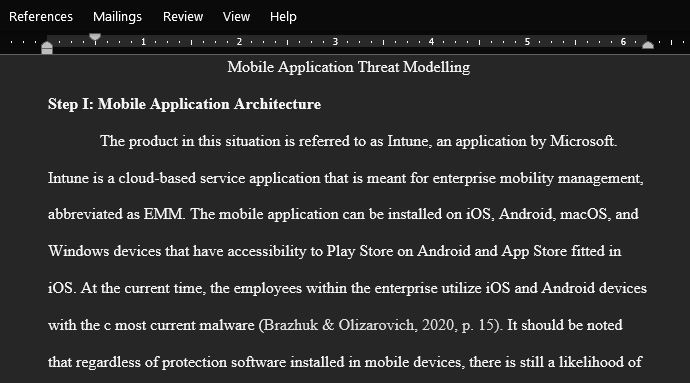Click the first line indent marker on ruler
Screen dimensions: 690x383
pyautogui.click(x=95, y=37)
